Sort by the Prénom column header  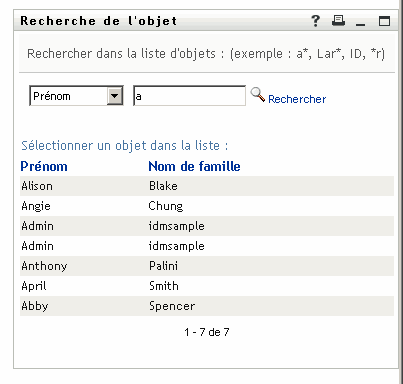click(44, 166)
